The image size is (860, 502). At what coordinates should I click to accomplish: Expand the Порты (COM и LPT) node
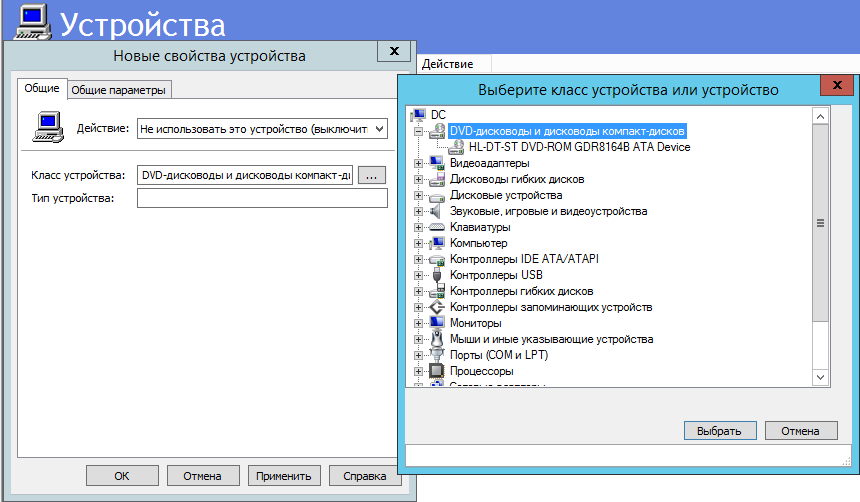[x=418, y=355]
